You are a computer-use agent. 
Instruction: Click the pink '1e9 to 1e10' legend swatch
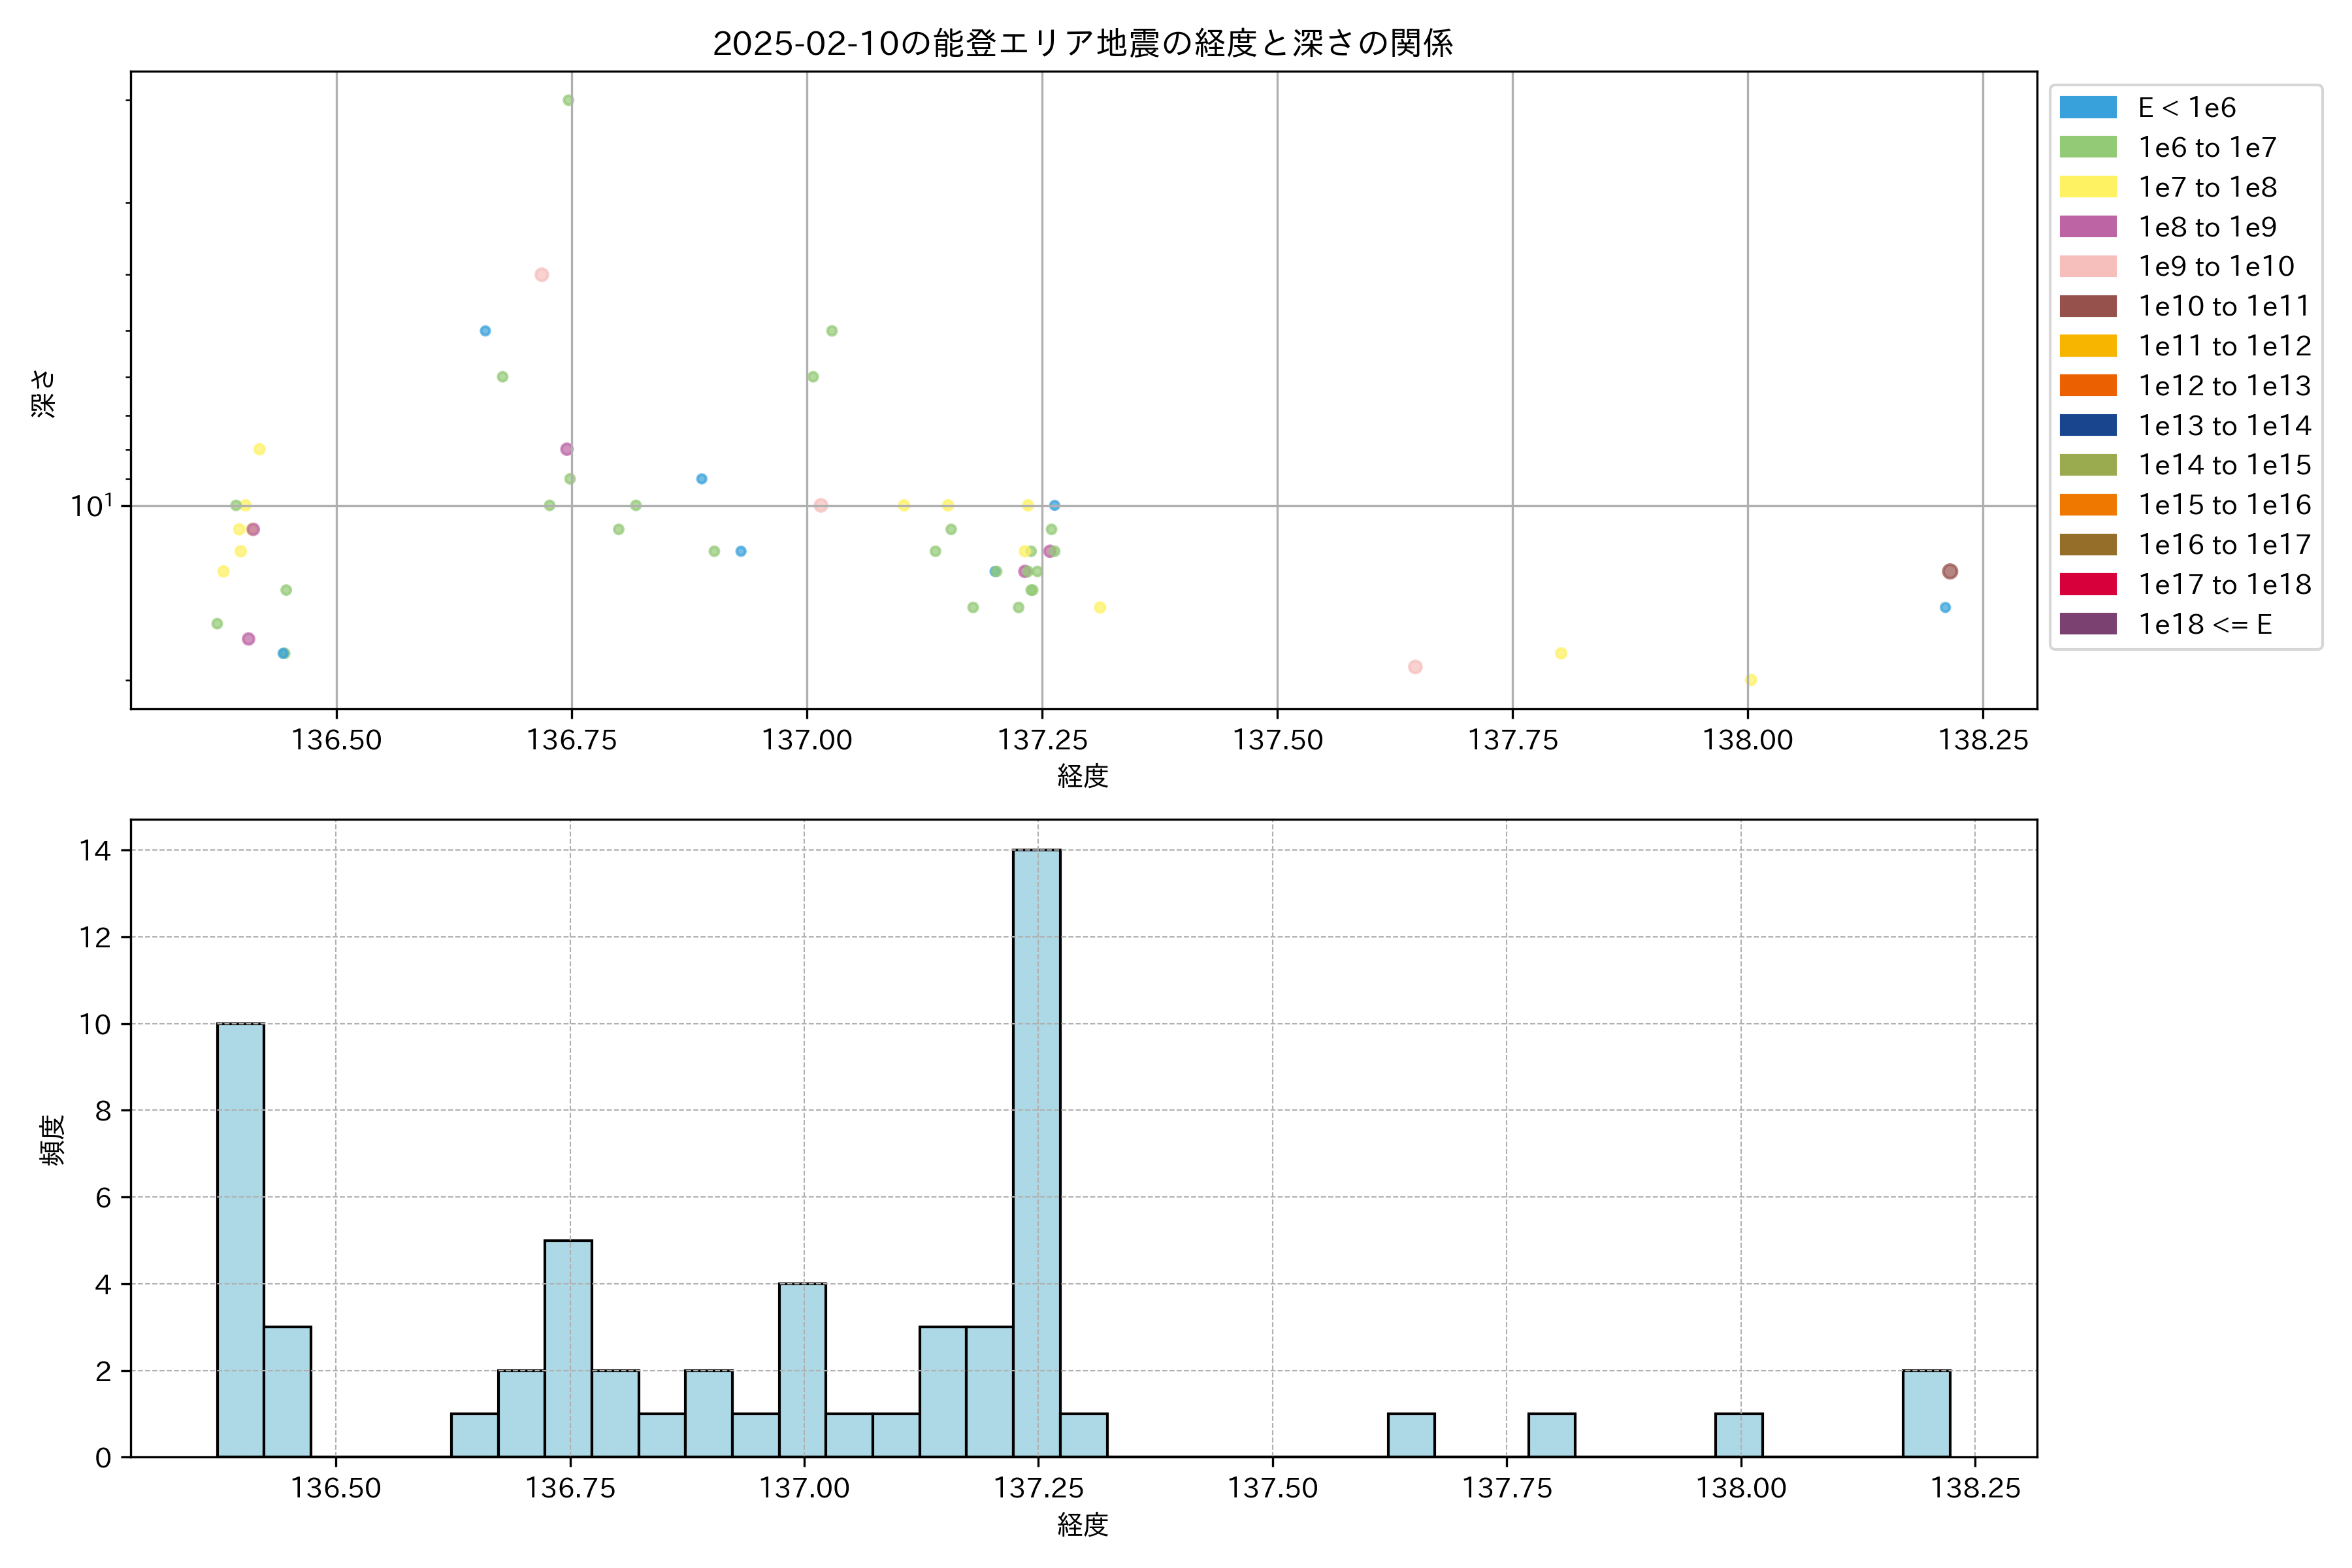click(x=2088, y=266)
